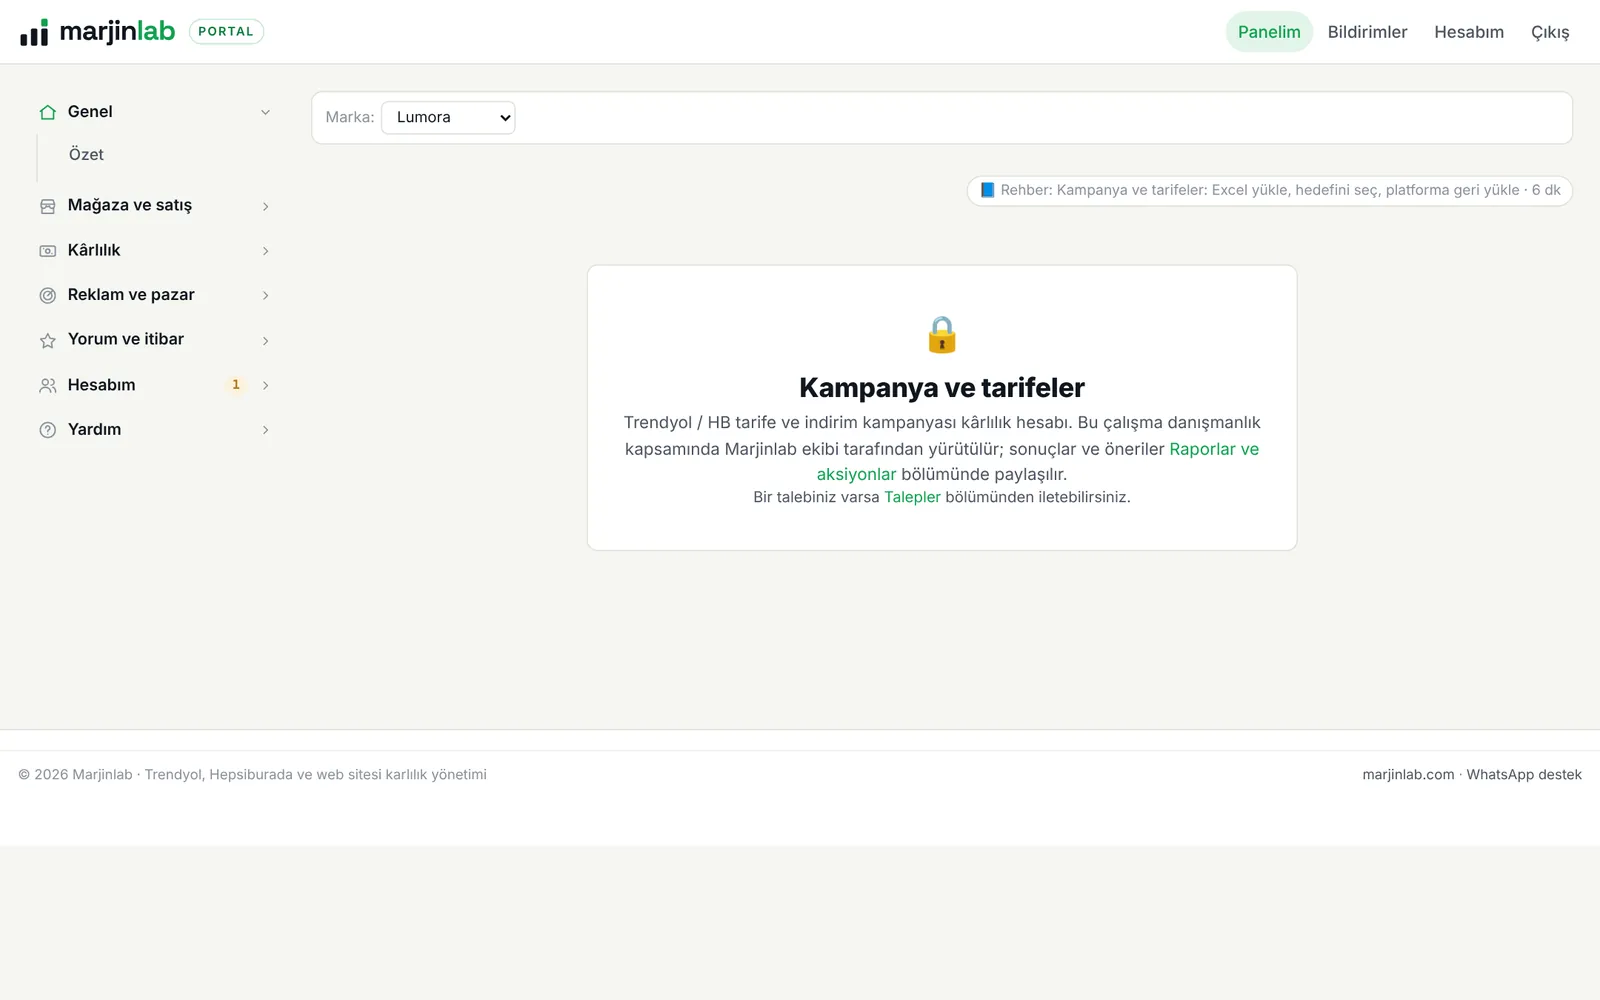
Task: Go to the Panelim tab
Action: (x=1269, y=32)
